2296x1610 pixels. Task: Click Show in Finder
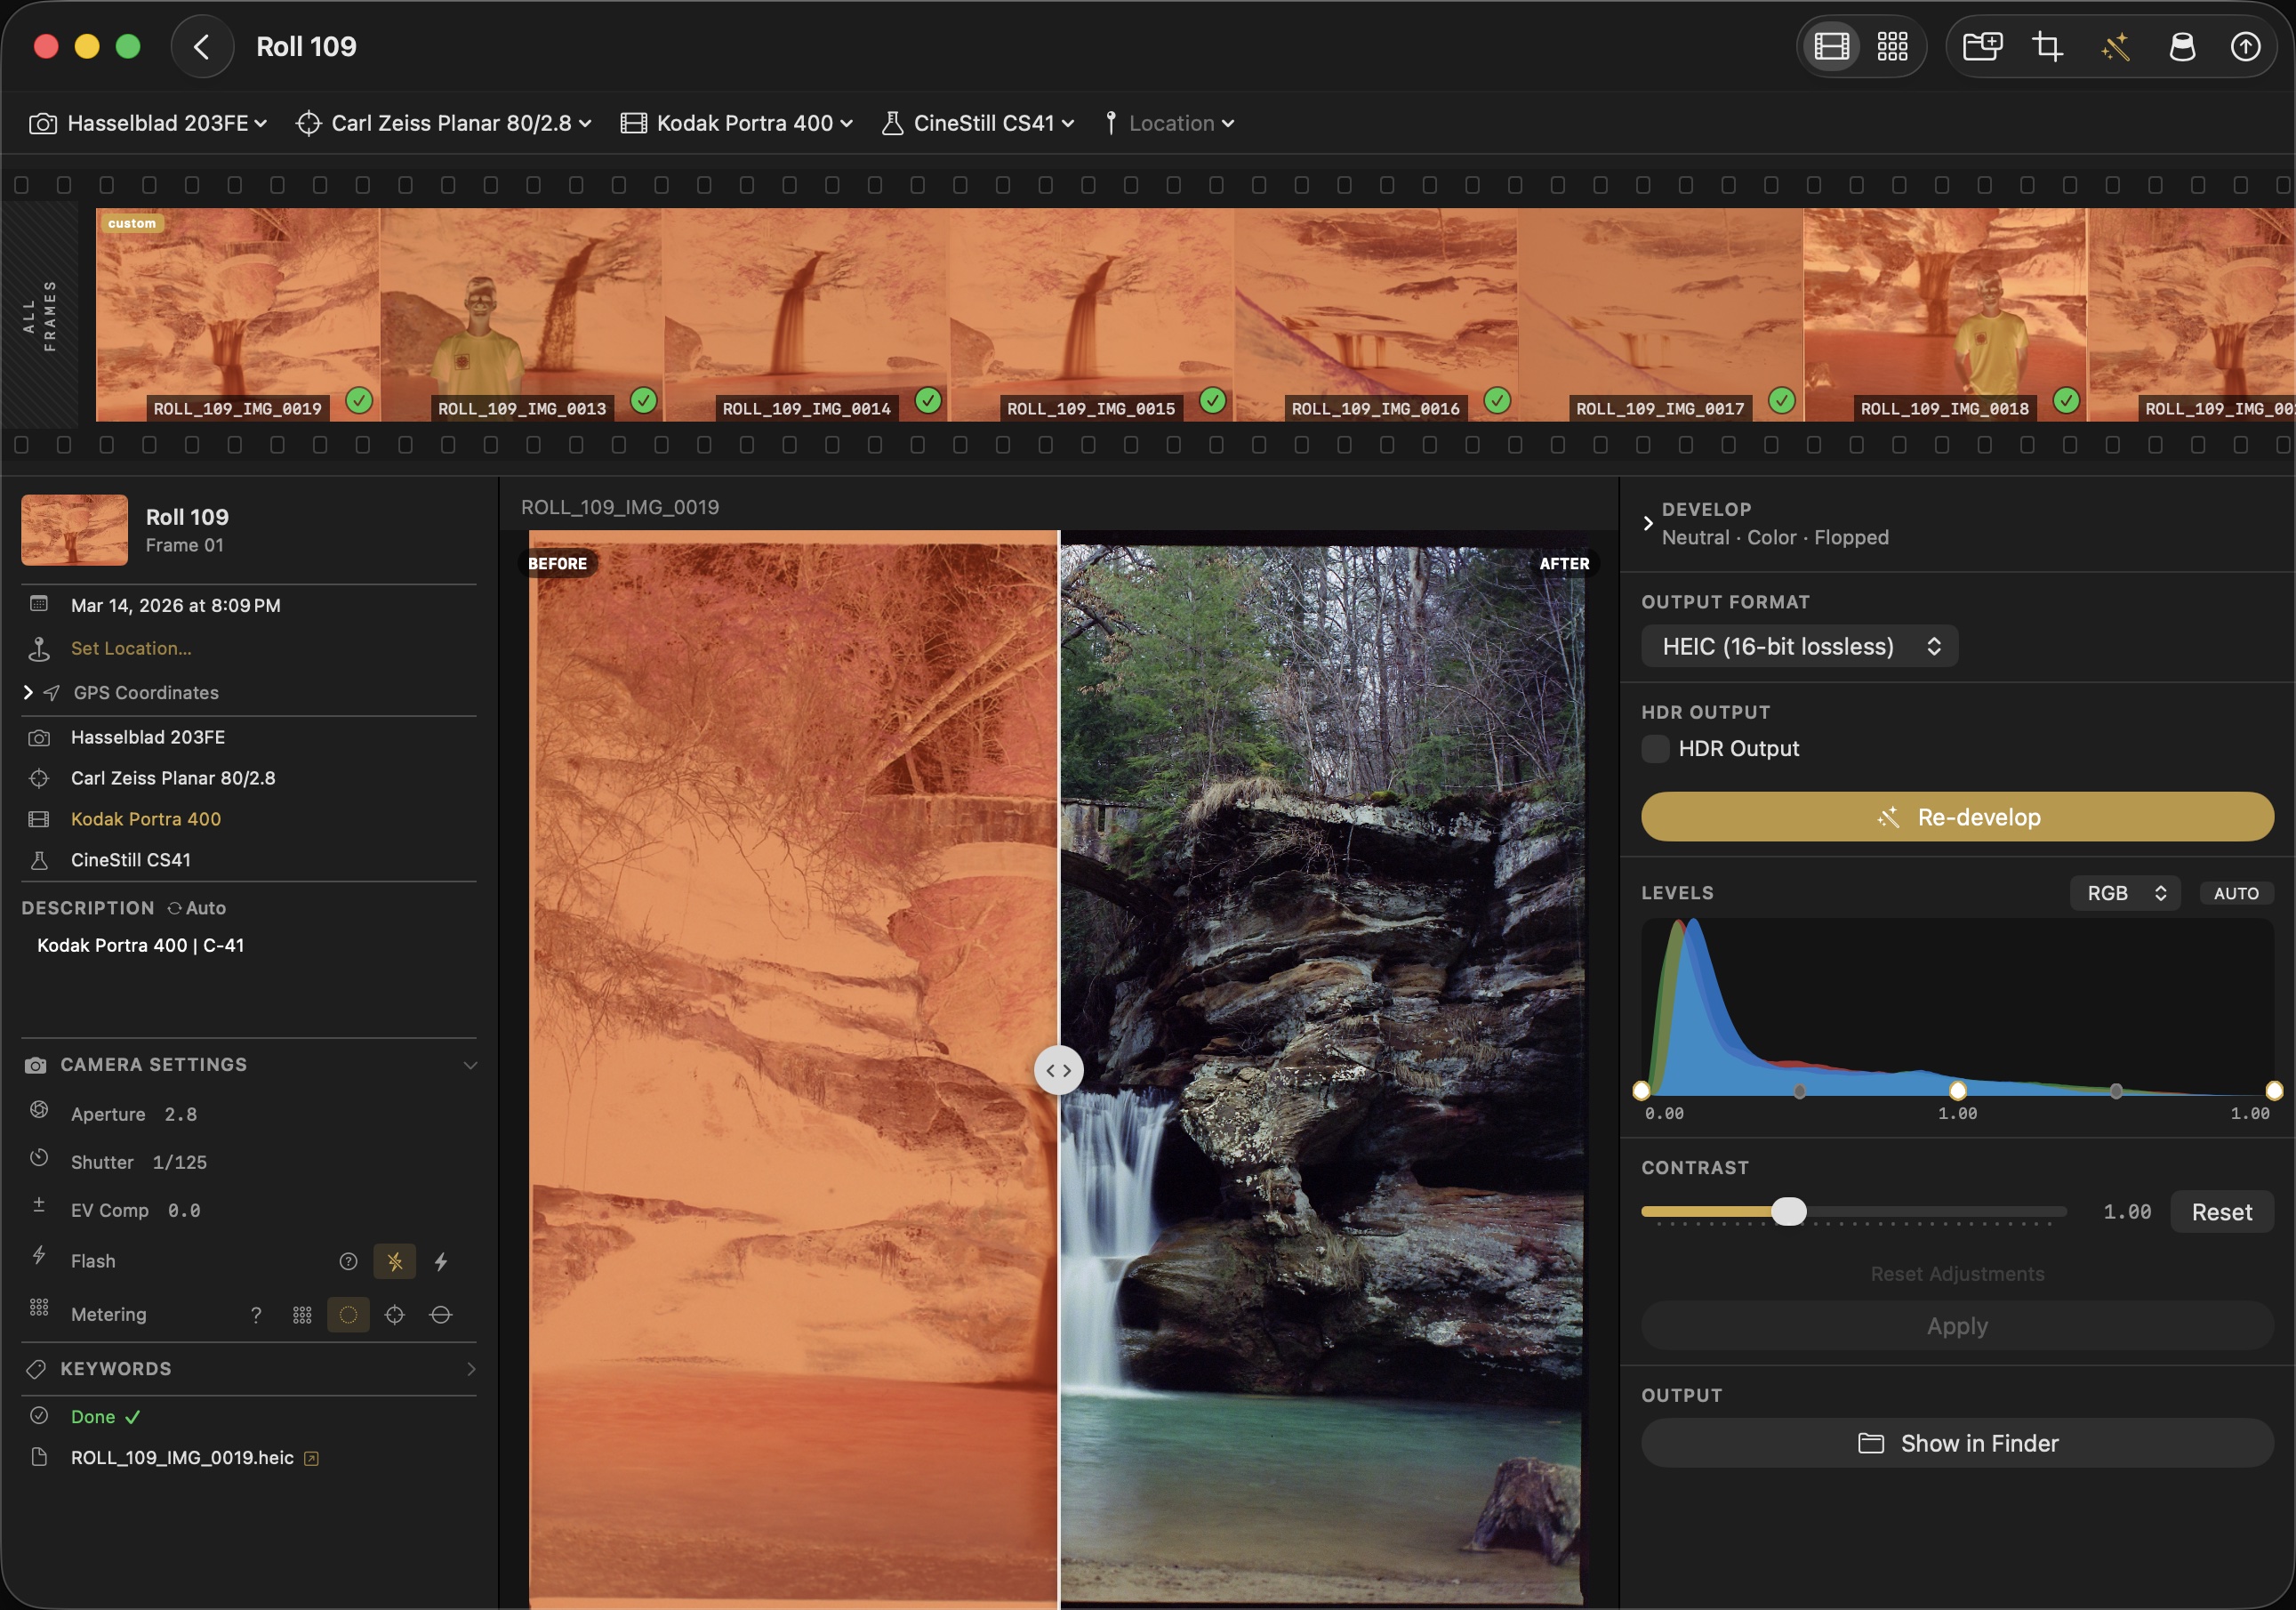1956,1443
